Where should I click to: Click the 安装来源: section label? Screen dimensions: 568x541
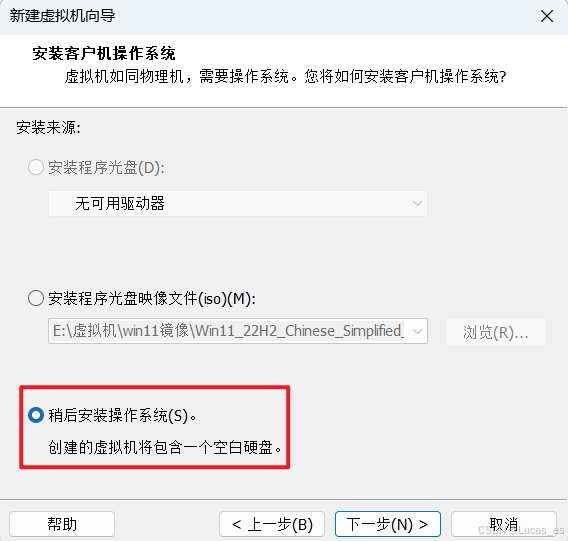(49, 128)
